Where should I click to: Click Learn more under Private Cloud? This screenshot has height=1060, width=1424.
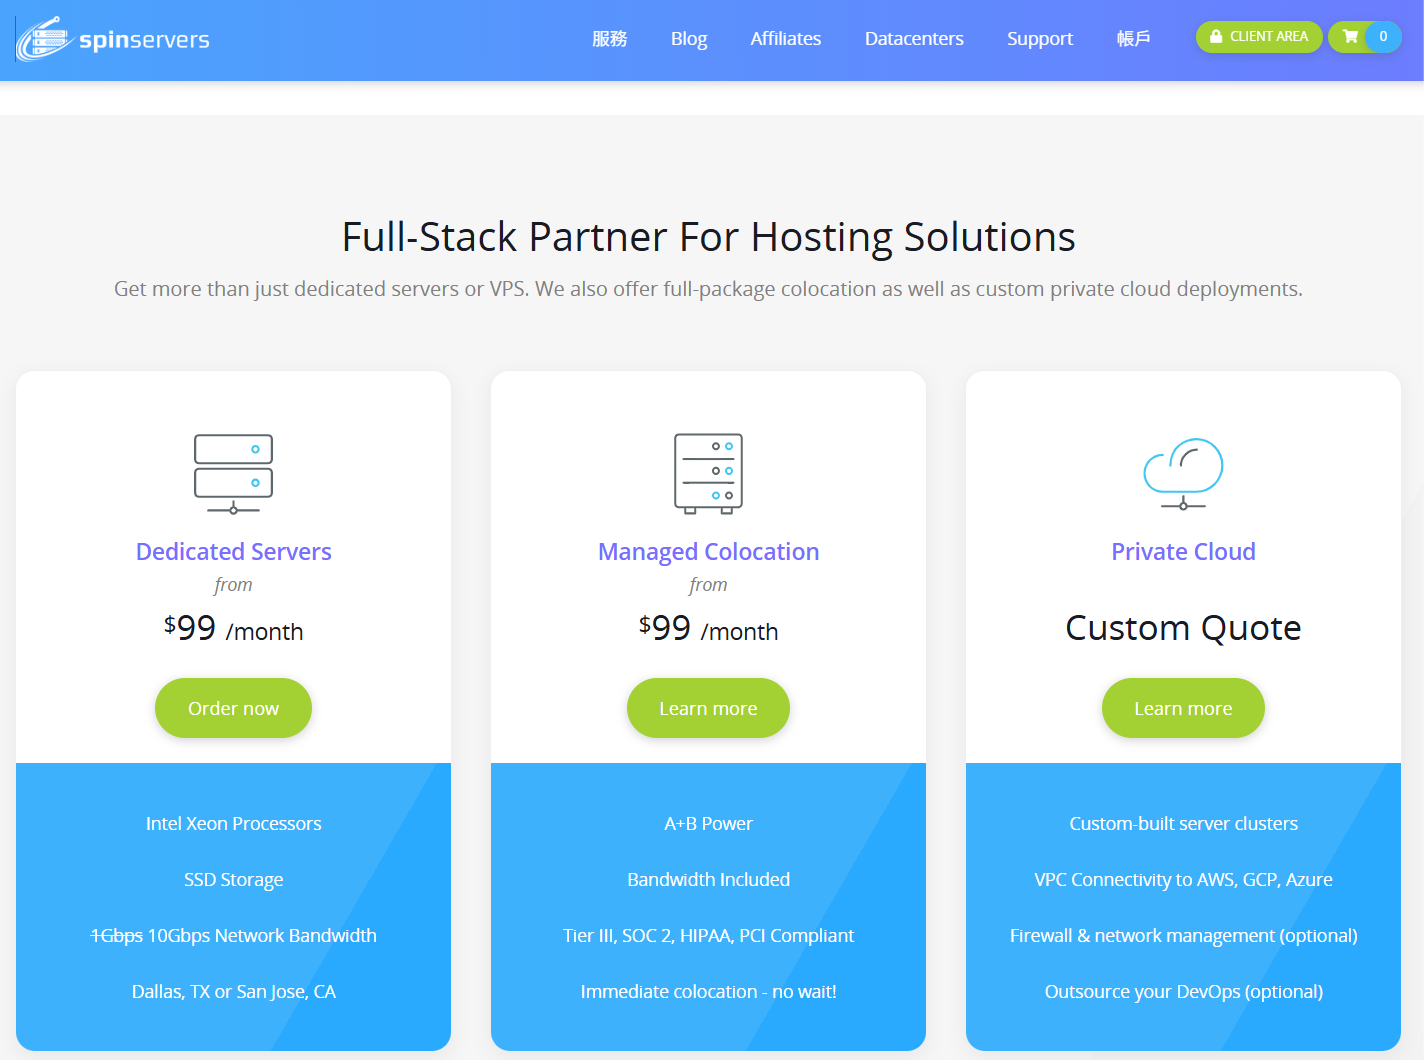click(x=1183, y=708)
